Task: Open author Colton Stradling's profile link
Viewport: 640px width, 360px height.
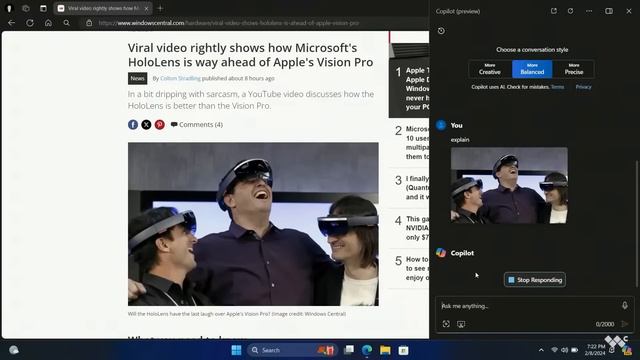Action: coord(180,78)
